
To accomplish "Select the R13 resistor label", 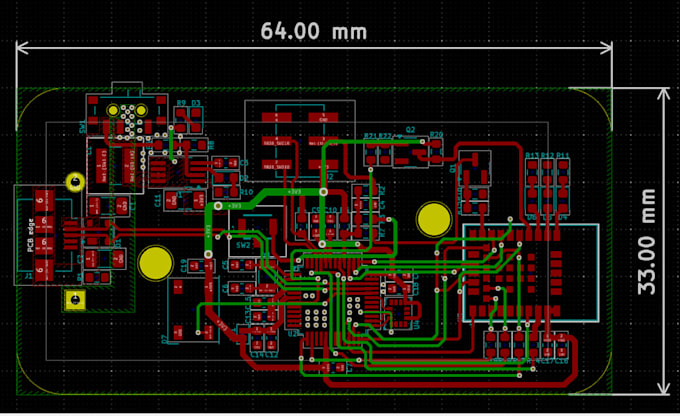I will point(532,155).
